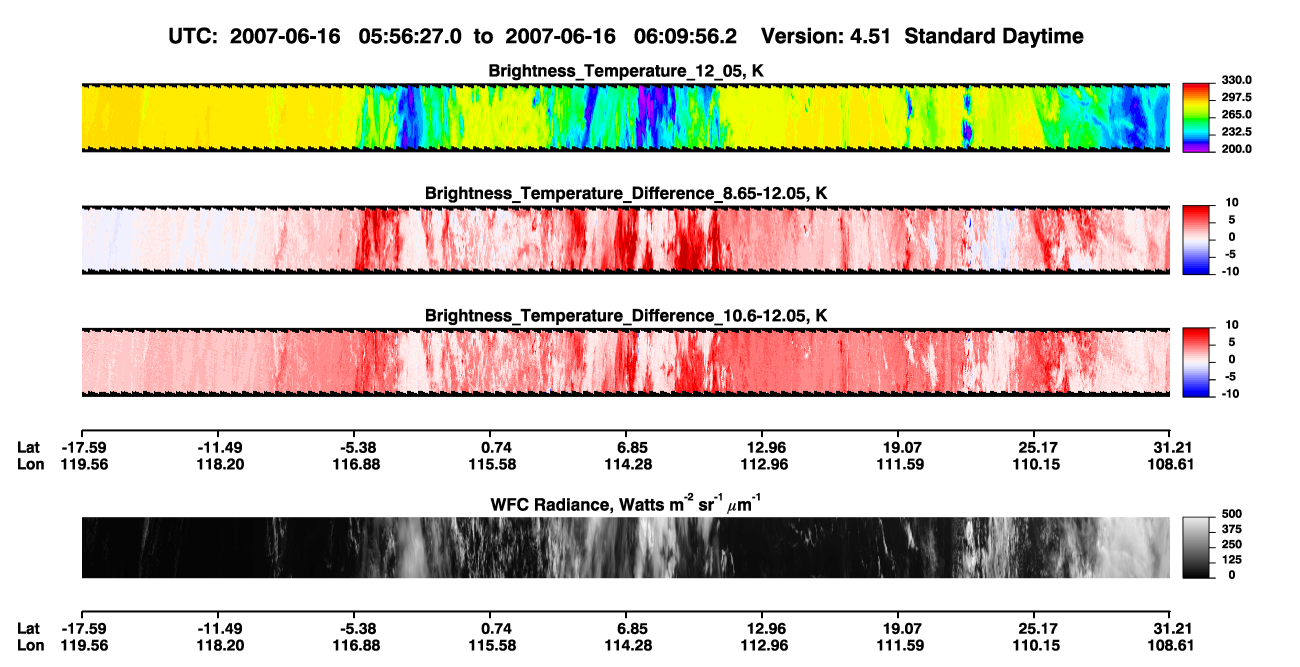Click the 10.6-12.05 difference image strip
The image size is (1300, 667).
click(625, 363)
